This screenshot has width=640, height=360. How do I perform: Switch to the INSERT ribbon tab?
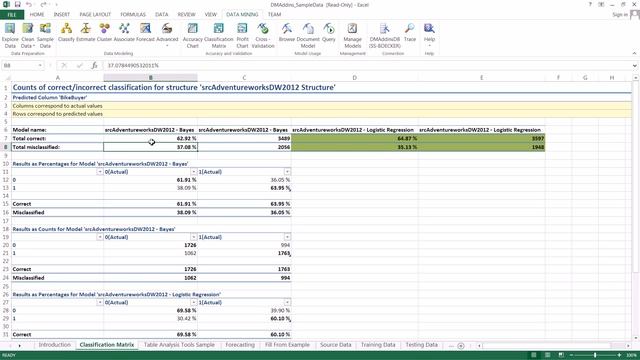[x=62, y=15]
